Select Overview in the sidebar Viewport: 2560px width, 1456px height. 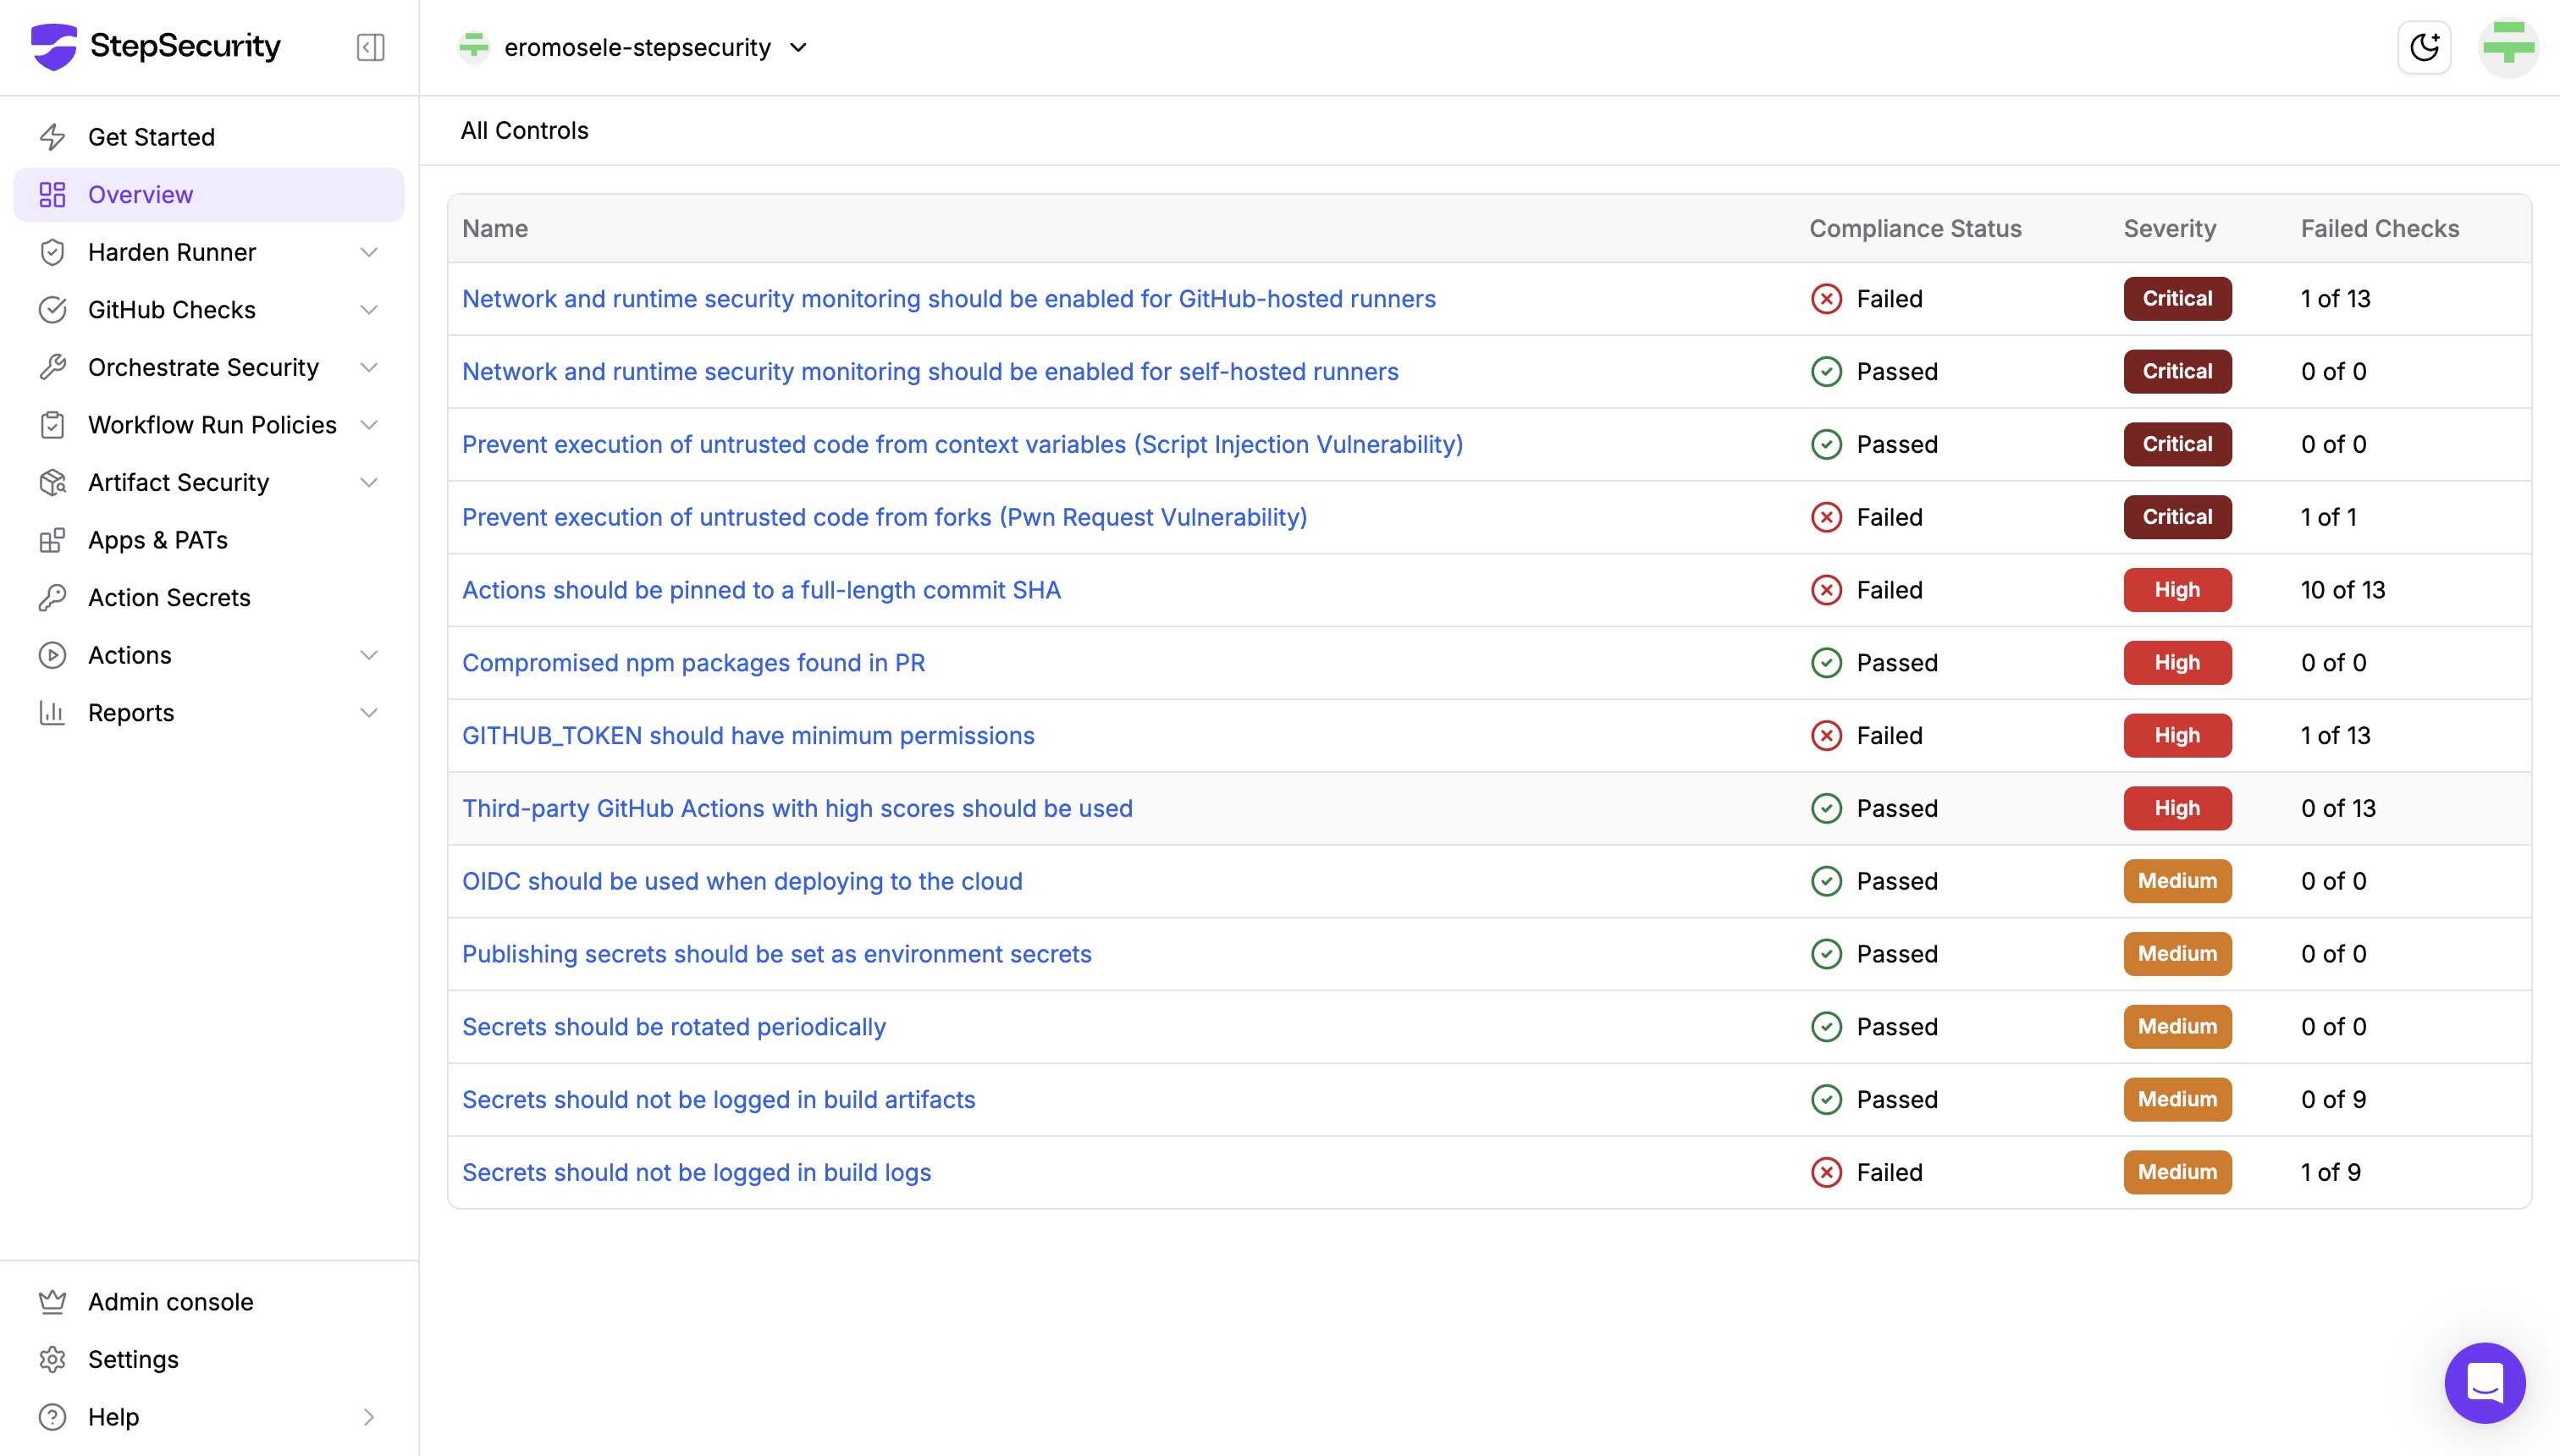140,194
